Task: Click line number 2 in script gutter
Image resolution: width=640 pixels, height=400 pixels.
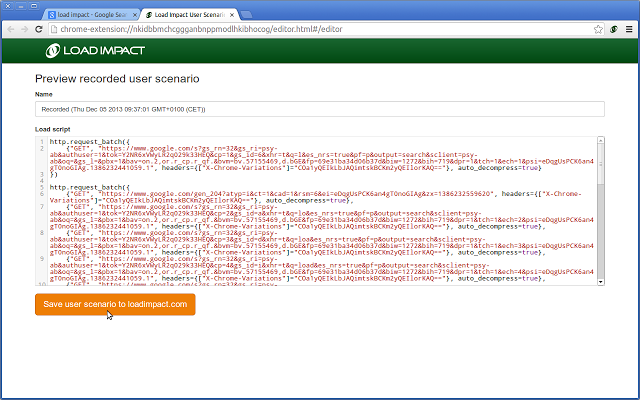Action: pyautogui.click(x=42, y=148)
